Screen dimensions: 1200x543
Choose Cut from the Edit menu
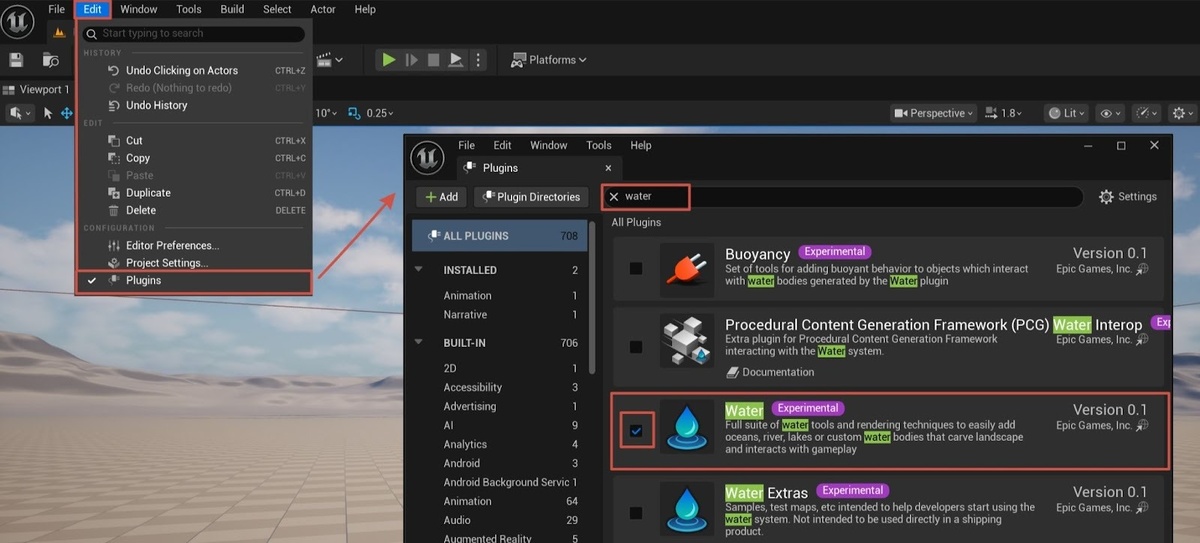point(195,141)
